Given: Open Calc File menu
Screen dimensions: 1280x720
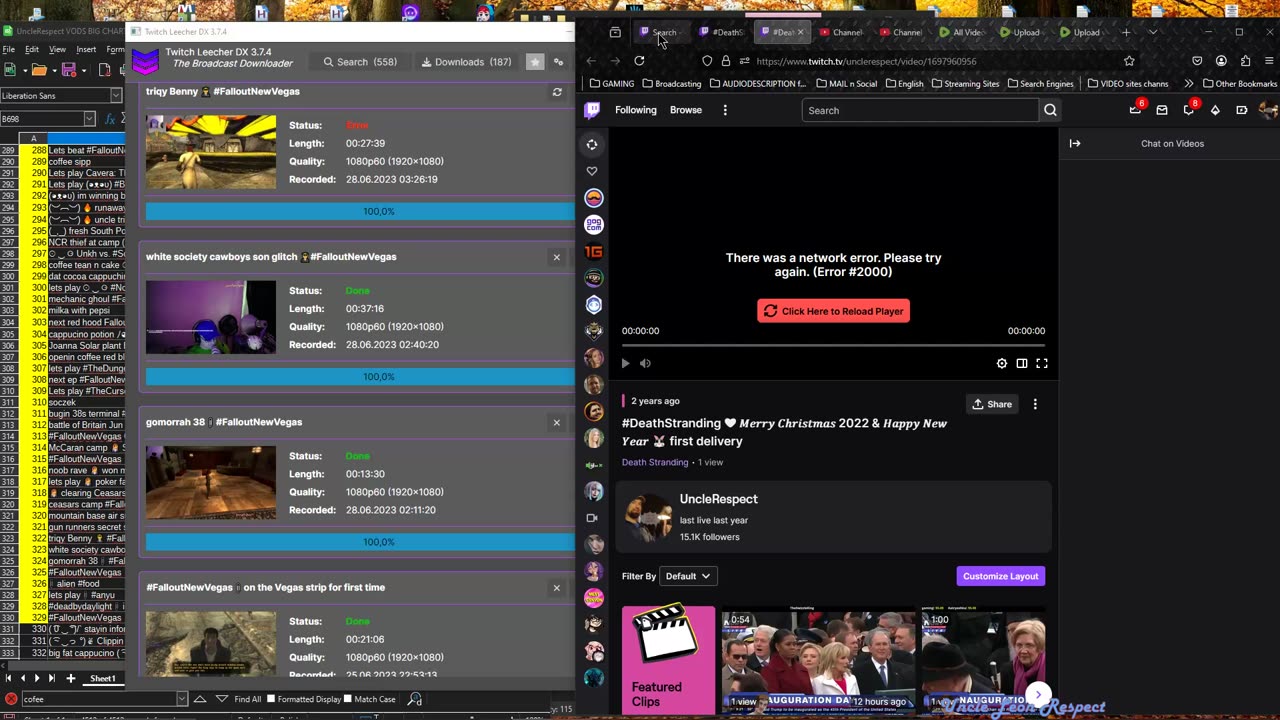Looking at the screenshot, I should [x=8, y=49].
